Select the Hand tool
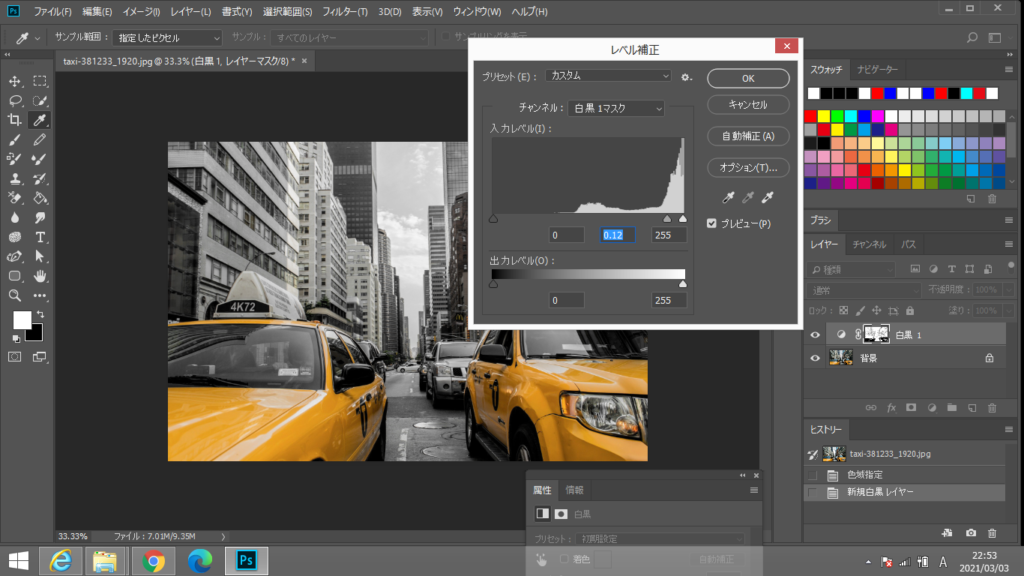This screenshot has height=576, width=1024. pyautogui.click(x=40, y=276)
